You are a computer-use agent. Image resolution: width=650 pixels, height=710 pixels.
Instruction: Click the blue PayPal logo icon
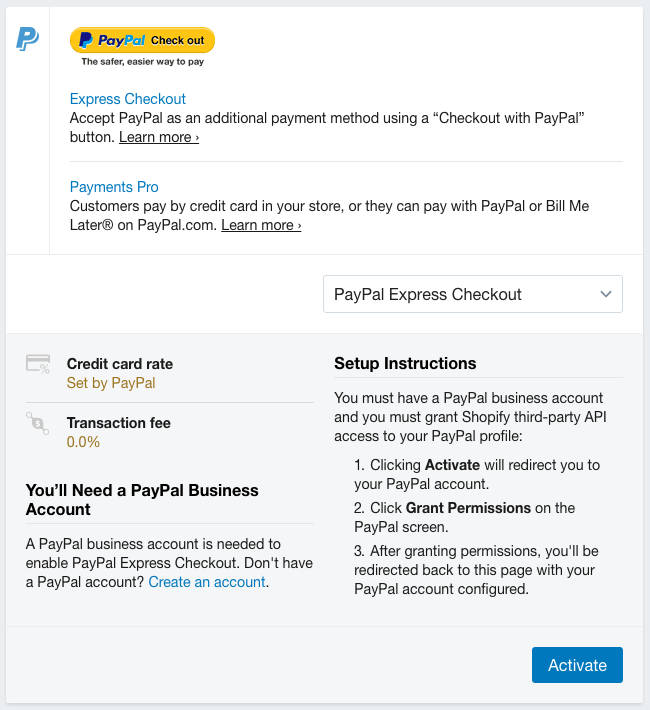27,39
